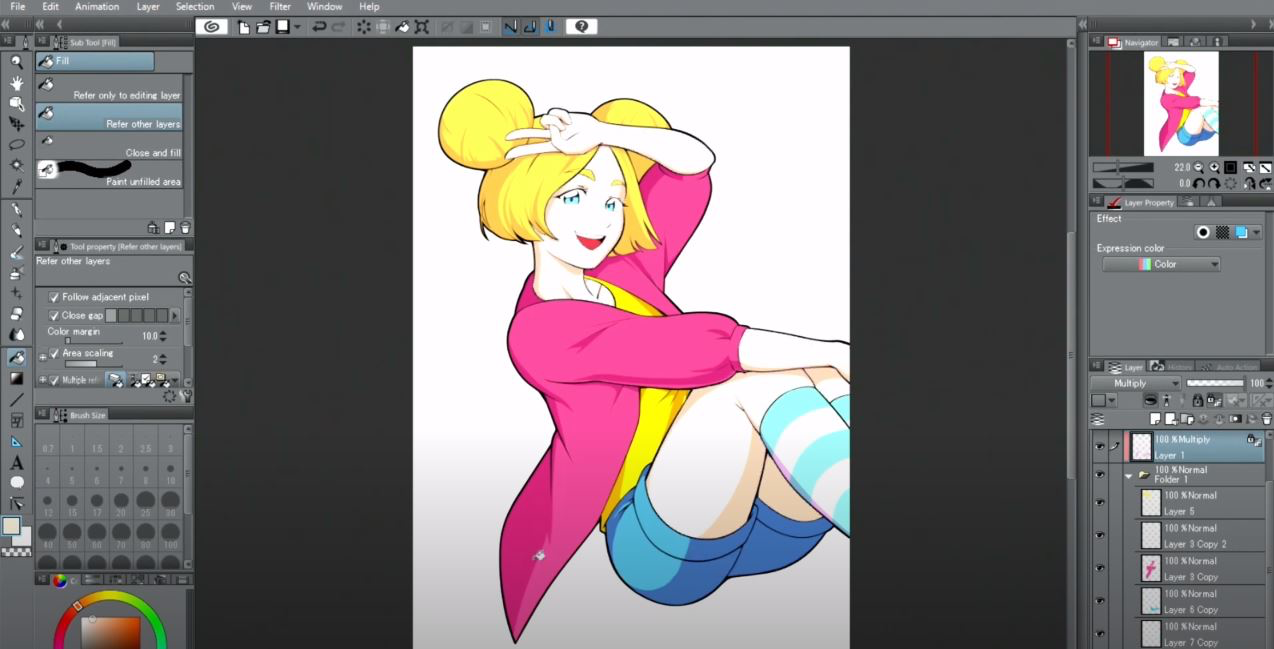Screen dimensions: 1274x649
Task: Click the New Layer icon in the Layer panel
Action: coord(1155,419)
